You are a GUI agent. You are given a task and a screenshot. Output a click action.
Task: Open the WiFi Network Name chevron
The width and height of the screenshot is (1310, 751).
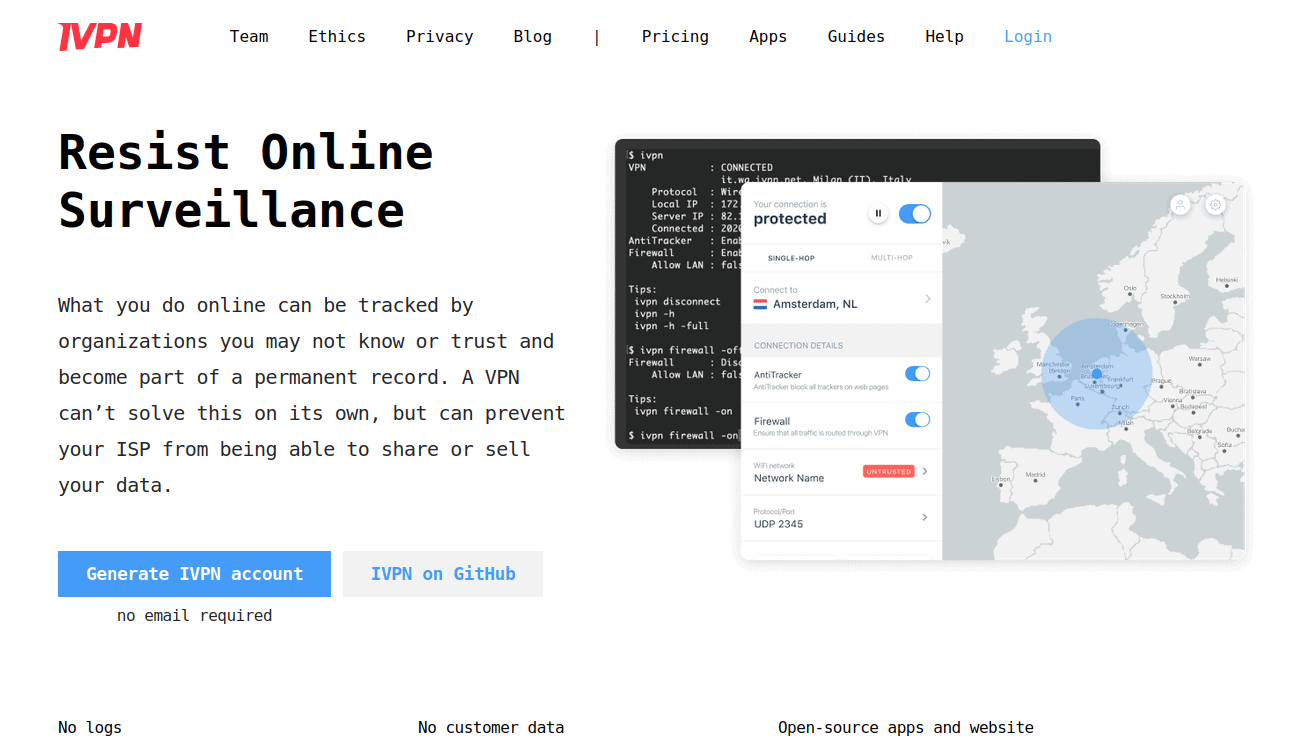tap(924, 471)
